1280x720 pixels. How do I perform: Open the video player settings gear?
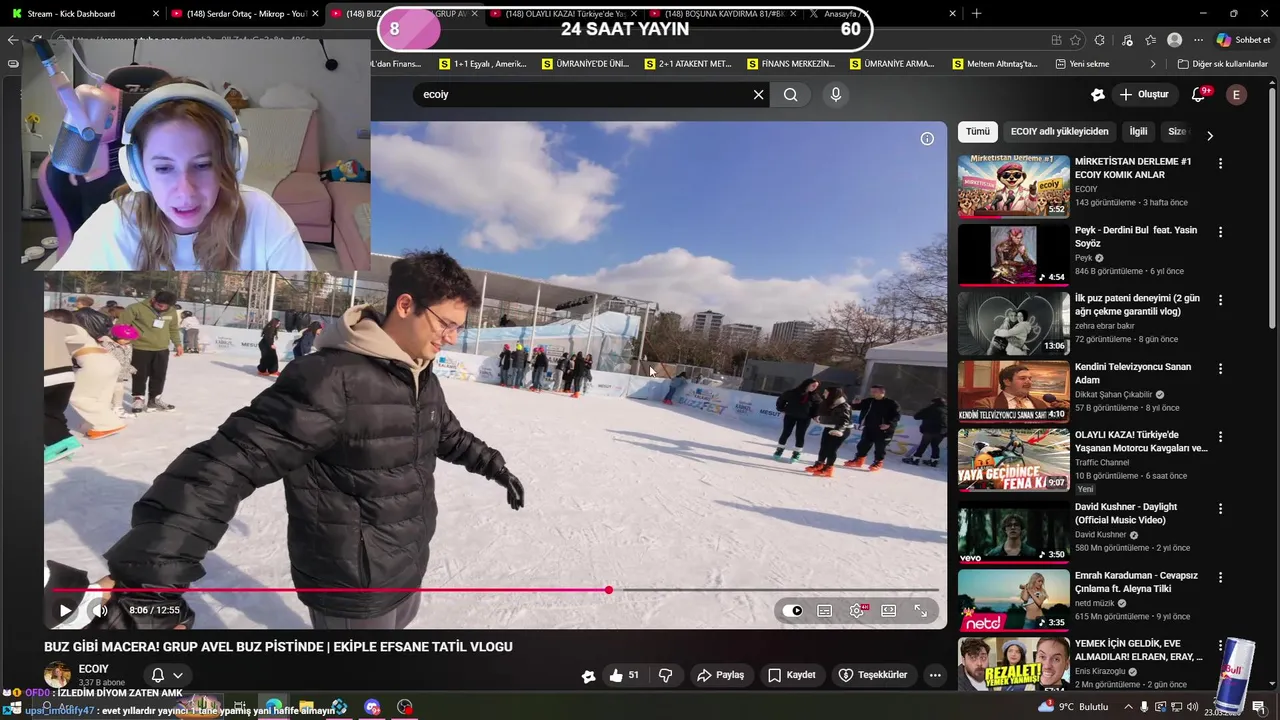(x=857, y=610)
